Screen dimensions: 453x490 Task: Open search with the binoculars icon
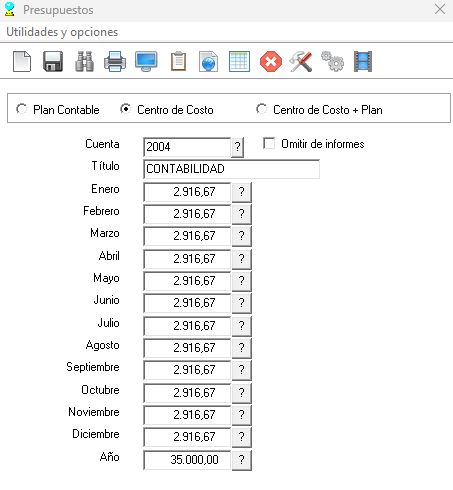[x=84, y=62]
